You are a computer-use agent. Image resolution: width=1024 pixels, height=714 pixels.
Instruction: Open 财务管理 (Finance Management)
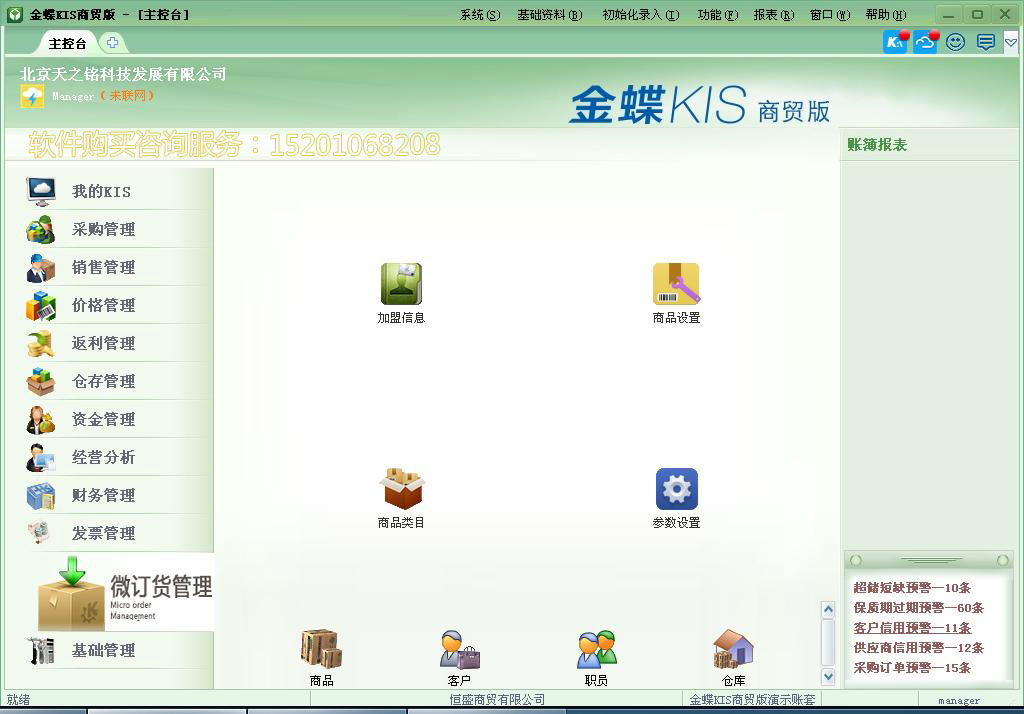pyautogui.click(x=90, y=495)
